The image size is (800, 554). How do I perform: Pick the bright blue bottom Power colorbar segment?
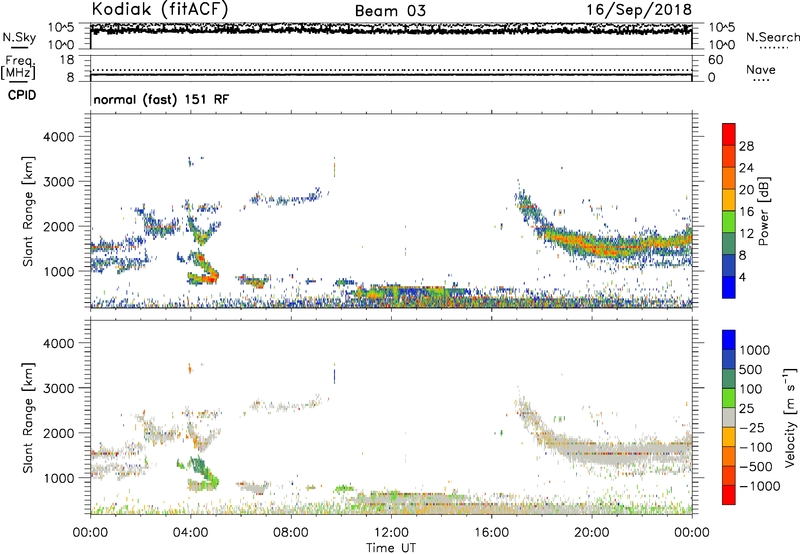(x=729, y=287)
